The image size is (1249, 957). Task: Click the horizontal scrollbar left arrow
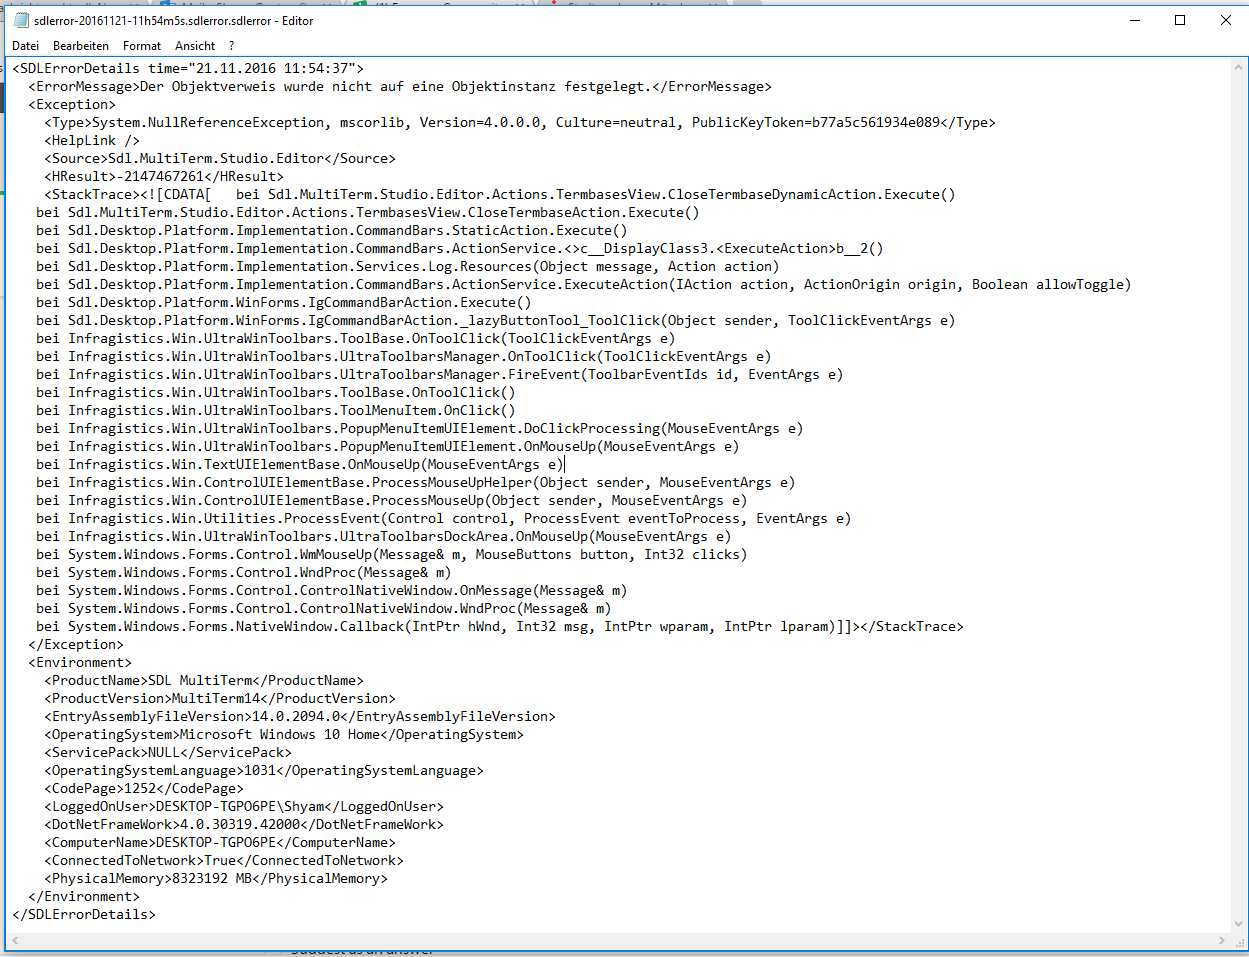[14, 941]
